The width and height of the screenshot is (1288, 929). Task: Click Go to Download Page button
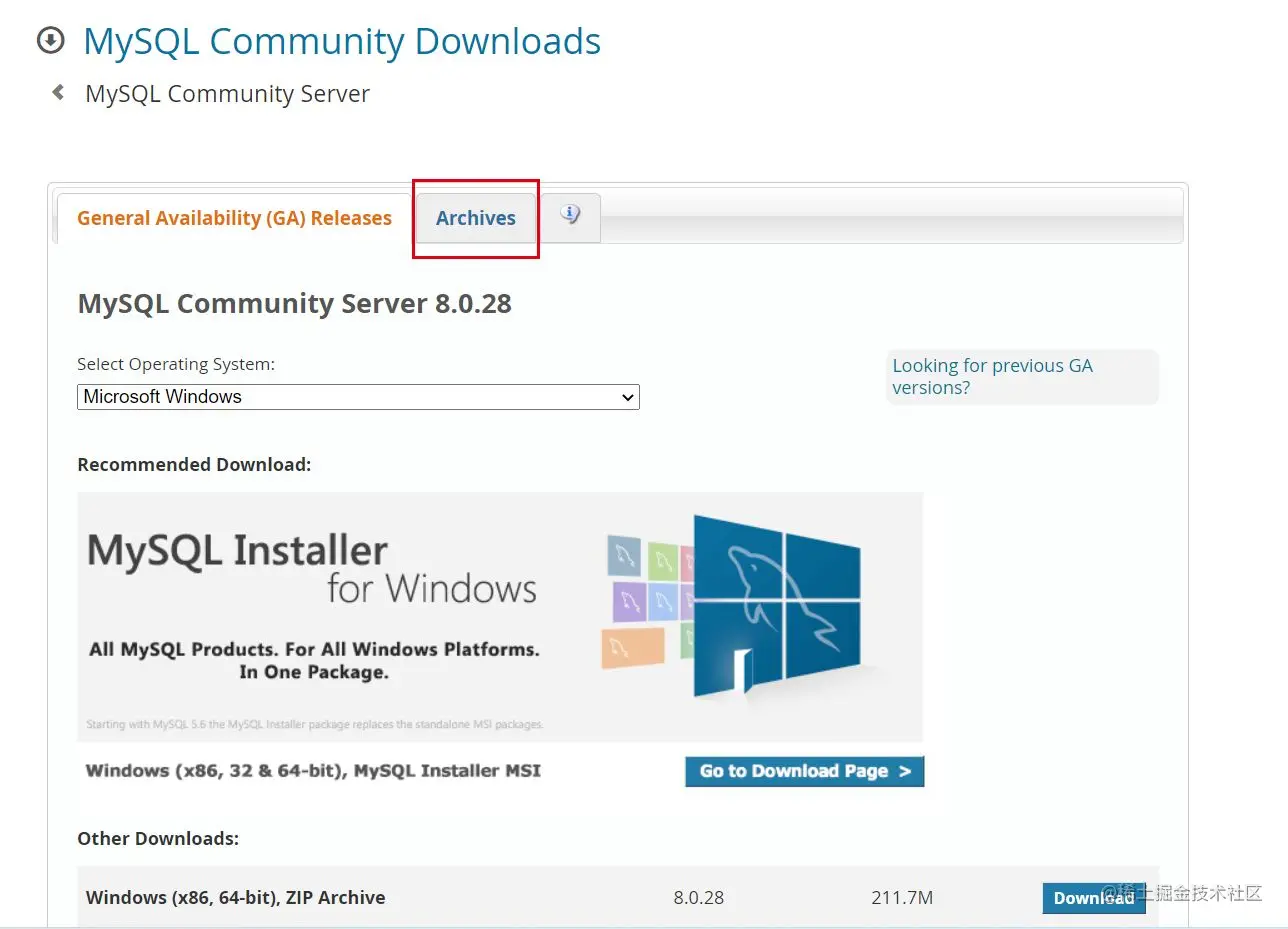(x=805, y=771)
